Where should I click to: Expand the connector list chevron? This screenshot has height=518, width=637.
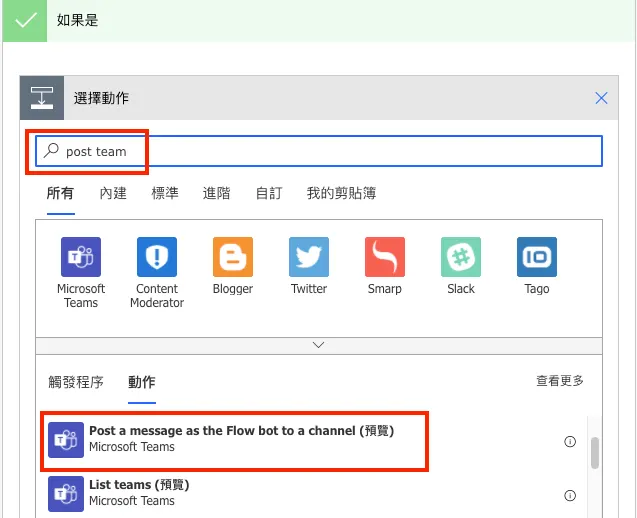click(x=318, y=345)
